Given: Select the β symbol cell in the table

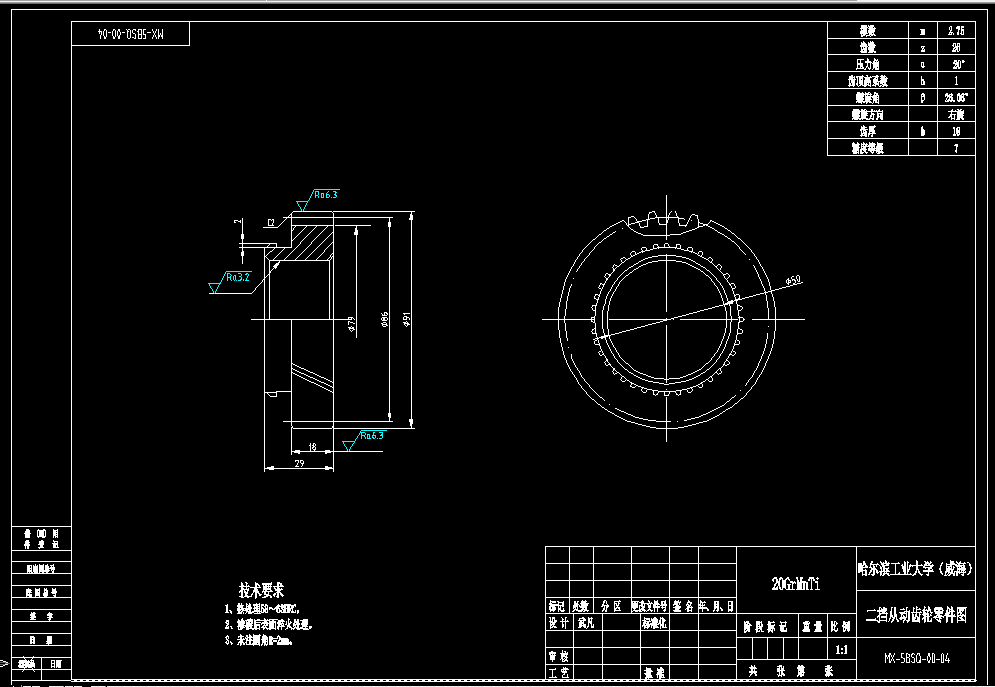Looking at the screenshot, I should click(923, 98).
